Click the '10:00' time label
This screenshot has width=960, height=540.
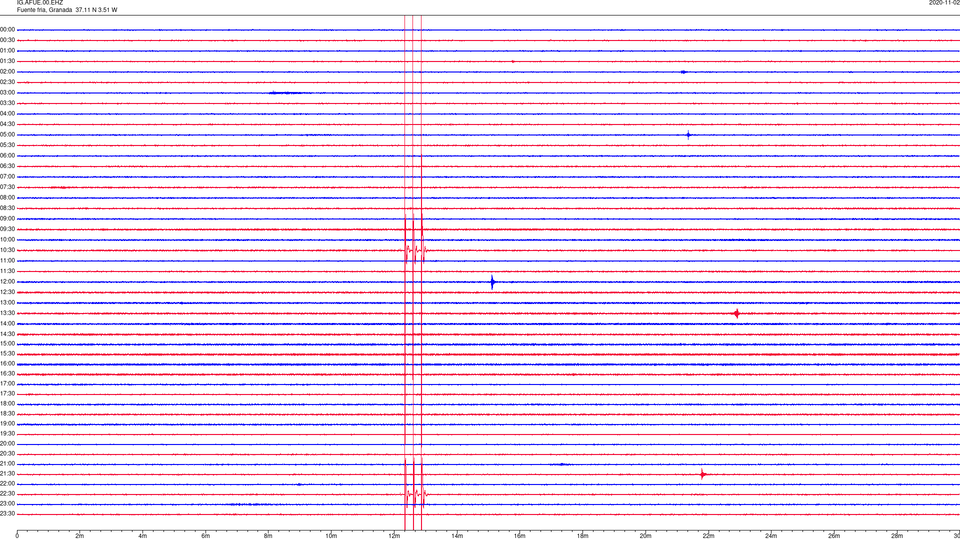click(7, 239)
